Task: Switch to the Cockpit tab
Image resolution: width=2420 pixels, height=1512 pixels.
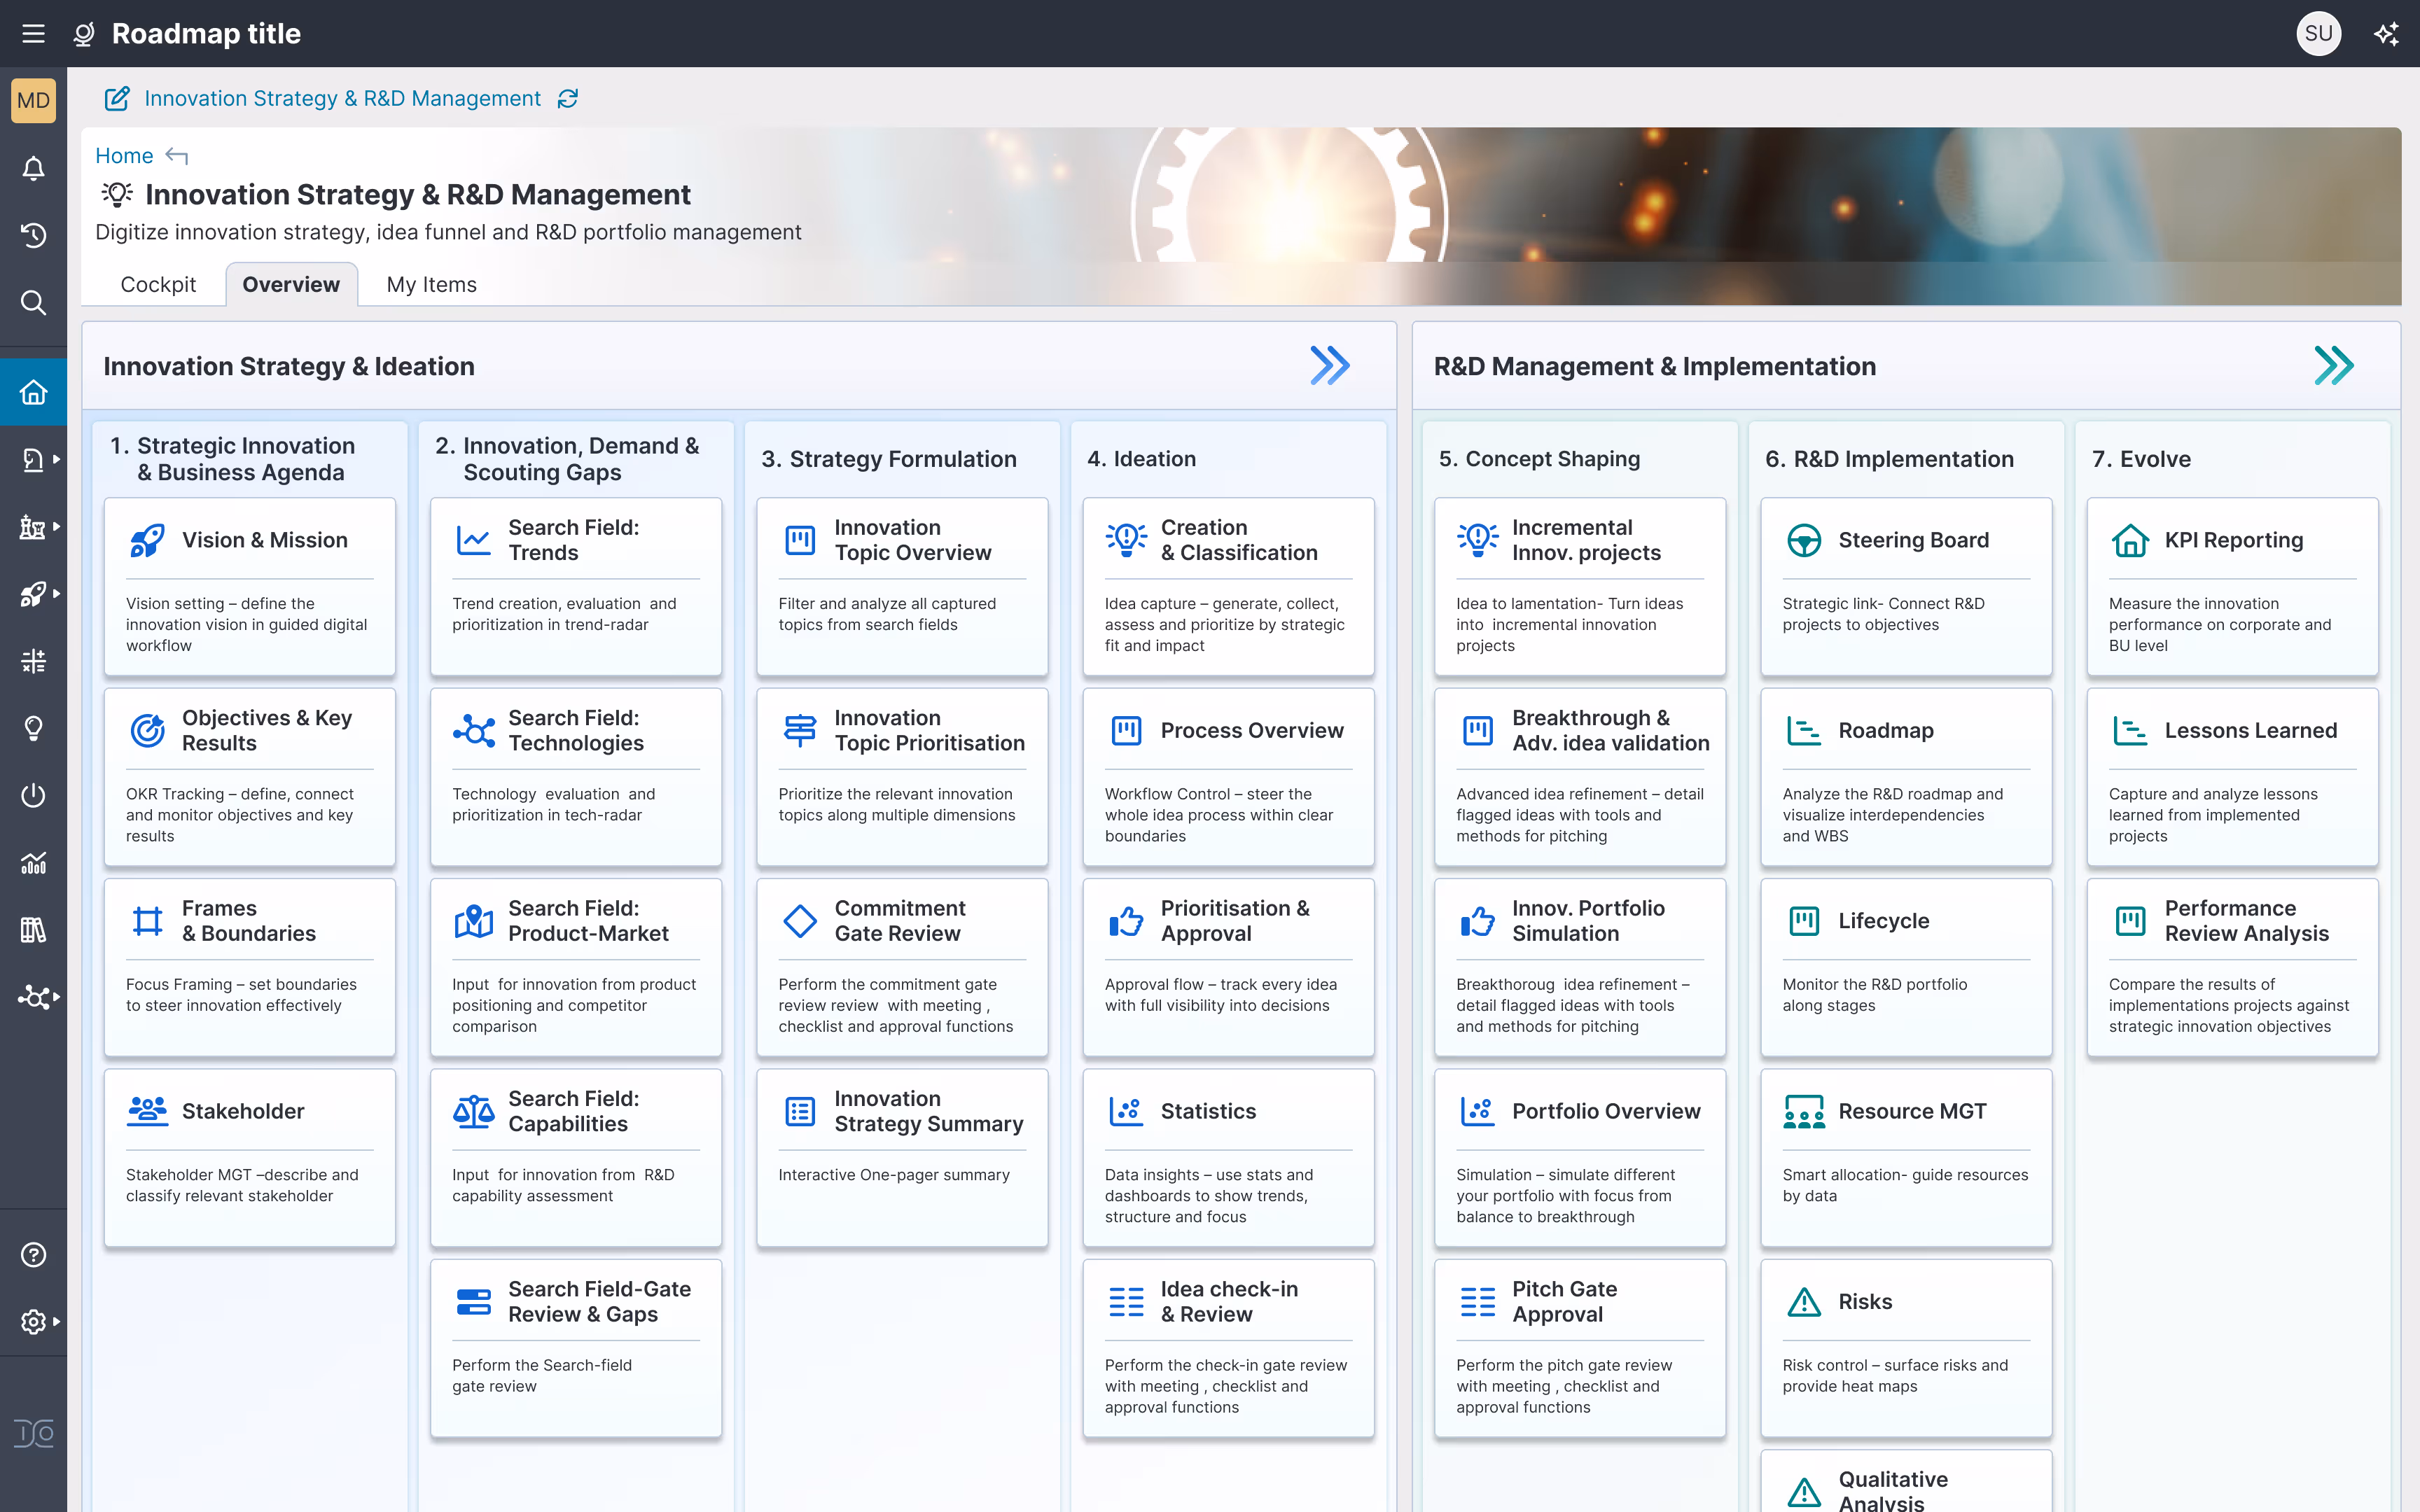Action: (x=158, y=284)
